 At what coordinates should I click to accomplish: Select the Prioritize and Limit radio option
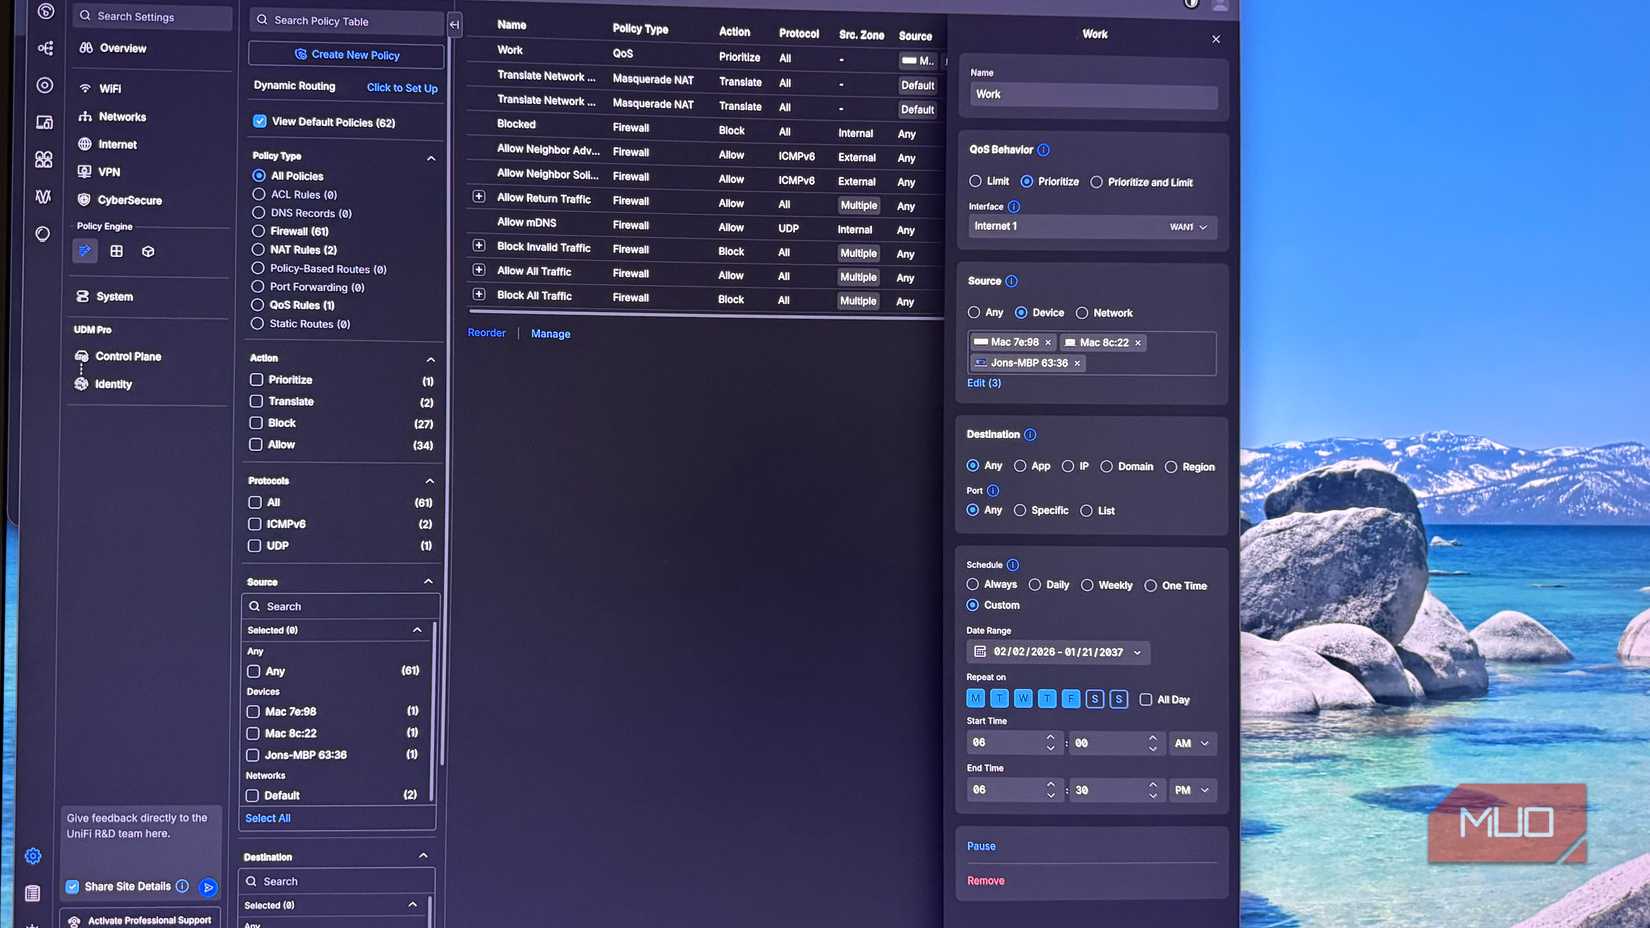click(x=1097, y=182)
